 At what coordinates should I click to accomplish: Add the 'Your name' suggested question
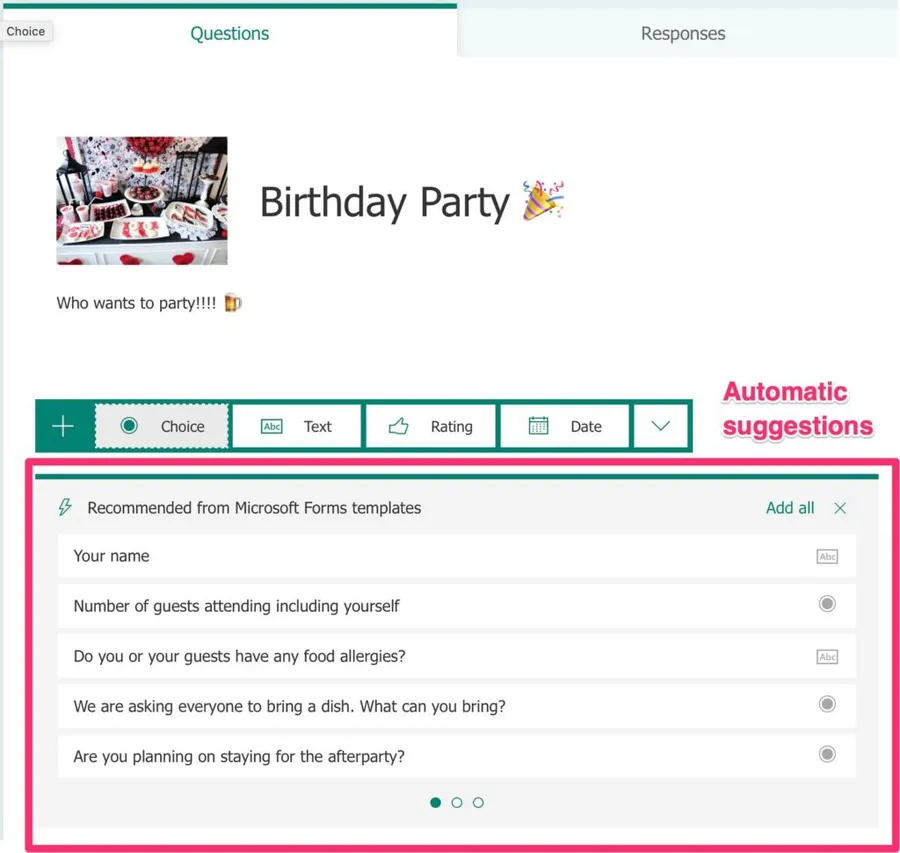tap(111, 556)
